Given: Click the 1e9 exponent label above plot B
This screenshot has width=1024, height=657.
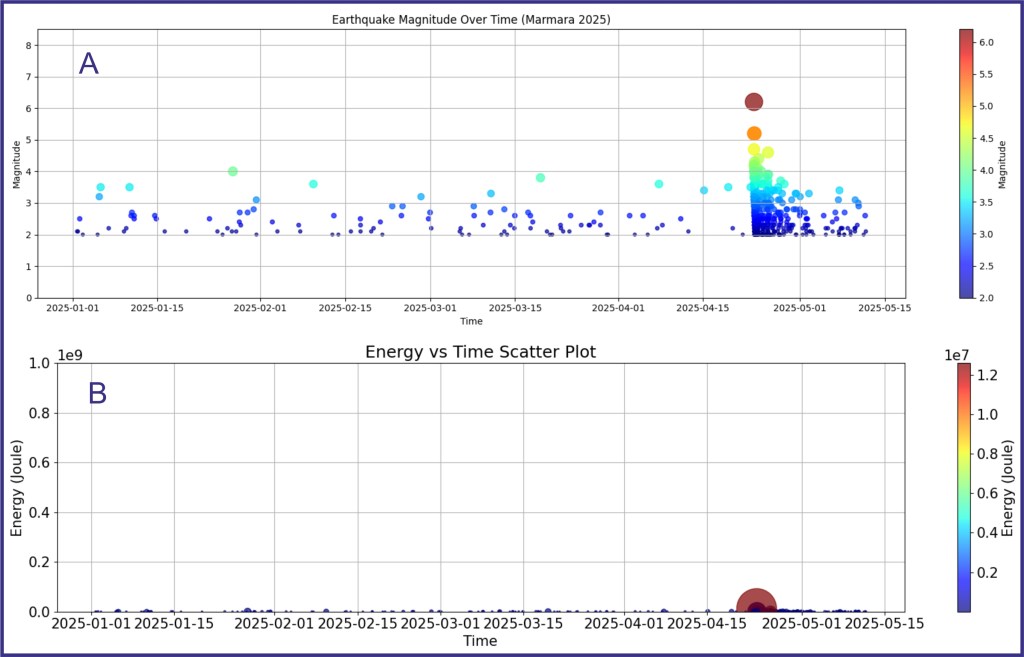Looking at the screenshot, I should 73,353.
